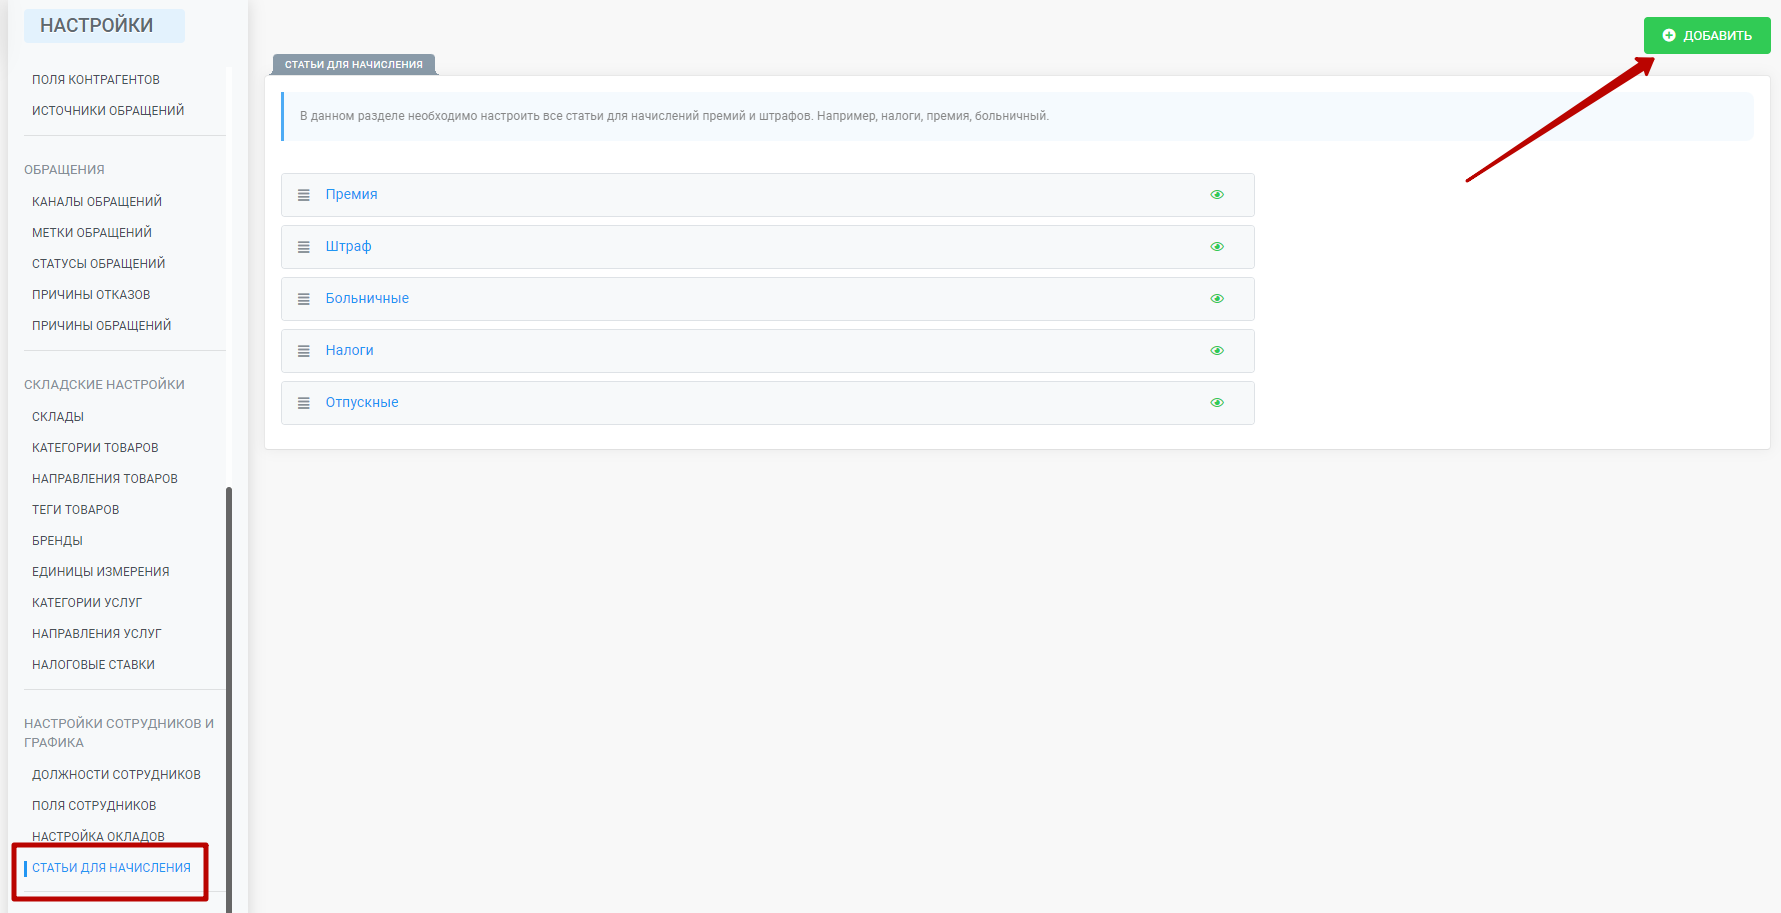Open Склады settings

coord(58,417)
